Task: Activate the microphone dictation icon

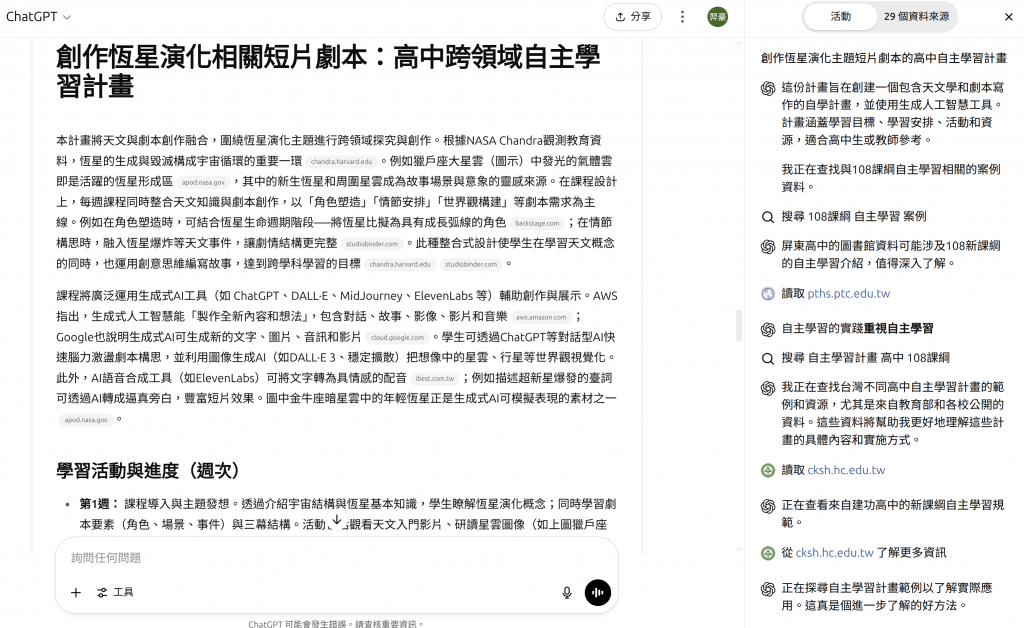Action: point(566,592)
